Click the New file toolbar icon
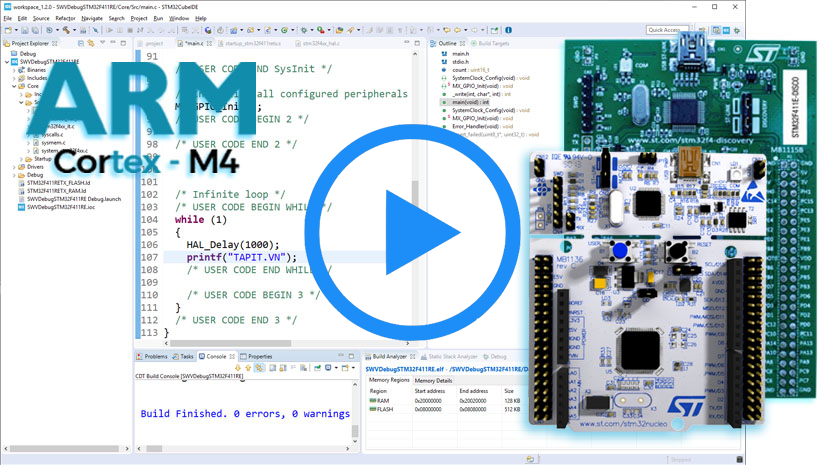This screenshot has width=825, height=465. pos(7,30)
